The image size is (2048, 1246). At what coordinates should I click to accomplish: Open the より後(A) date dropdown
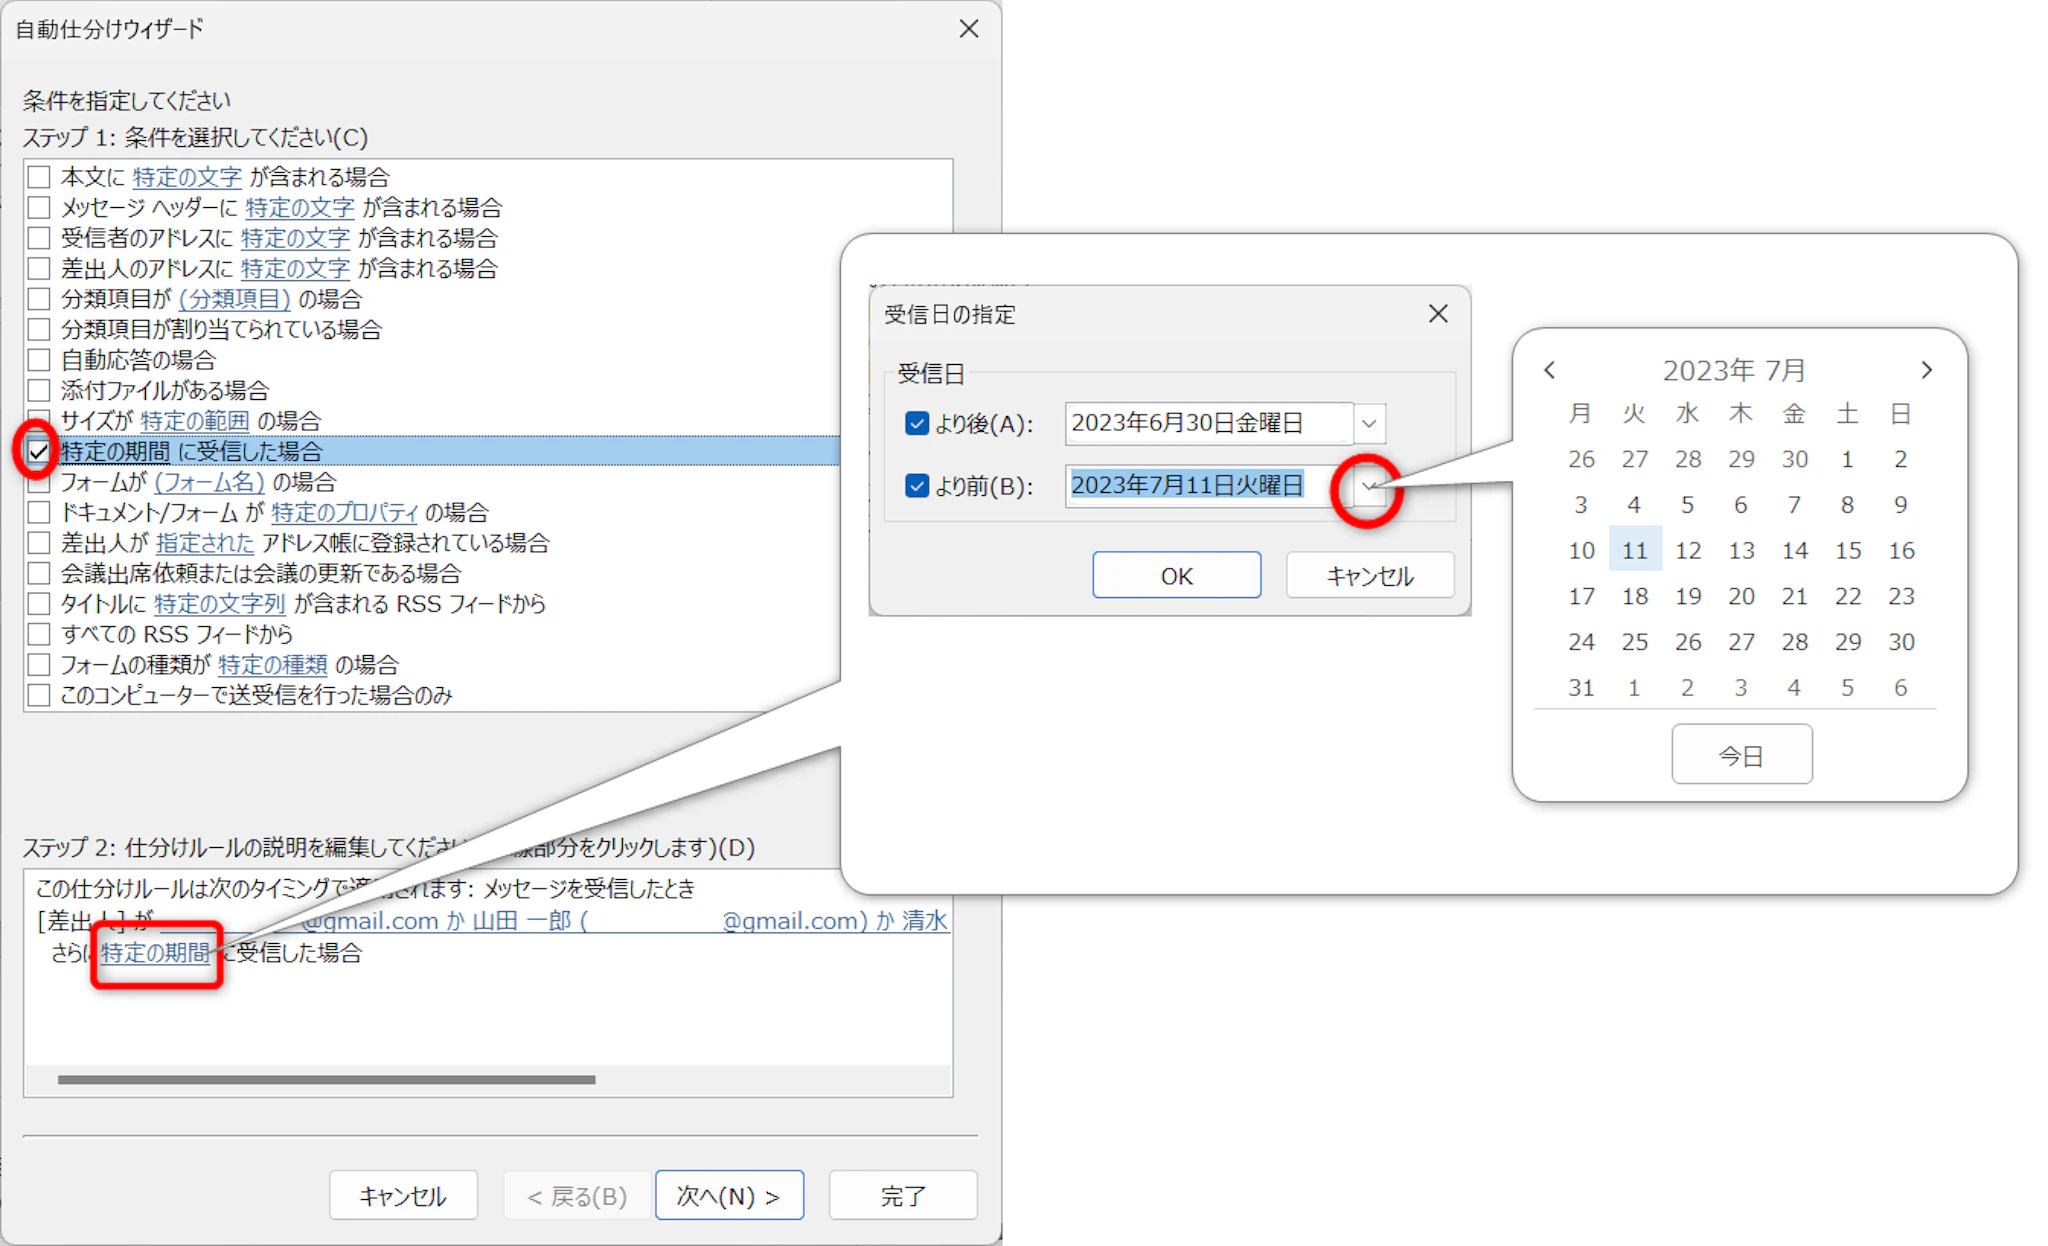point(1369,424)
